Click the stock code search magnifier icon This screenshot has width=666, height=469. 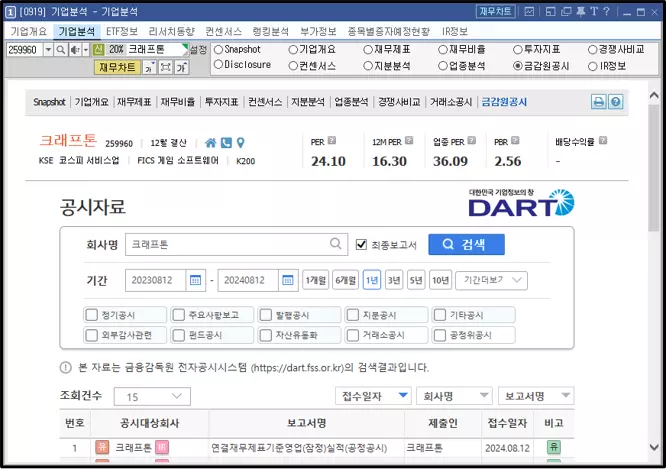pos(61,50)
